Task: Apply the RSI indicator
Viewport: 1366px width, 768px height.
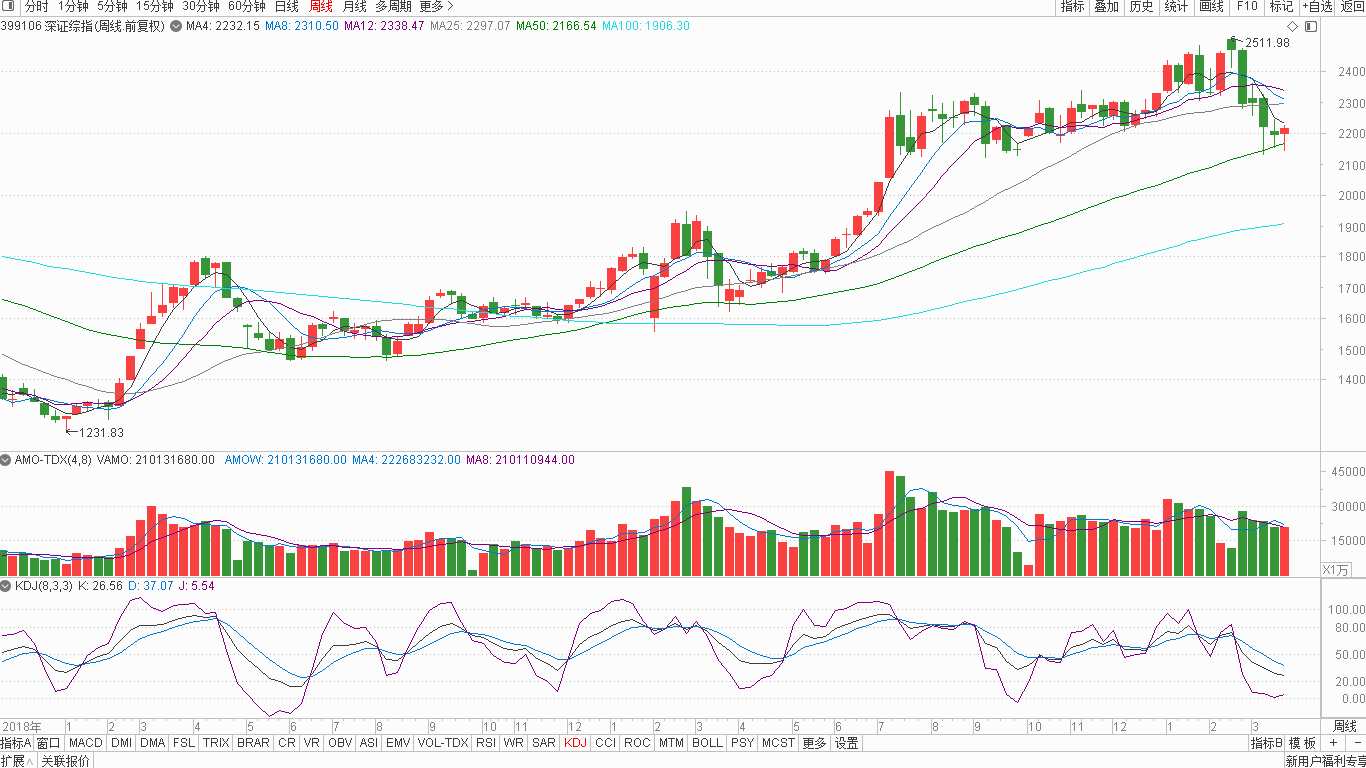Action: tap(486, 743)
